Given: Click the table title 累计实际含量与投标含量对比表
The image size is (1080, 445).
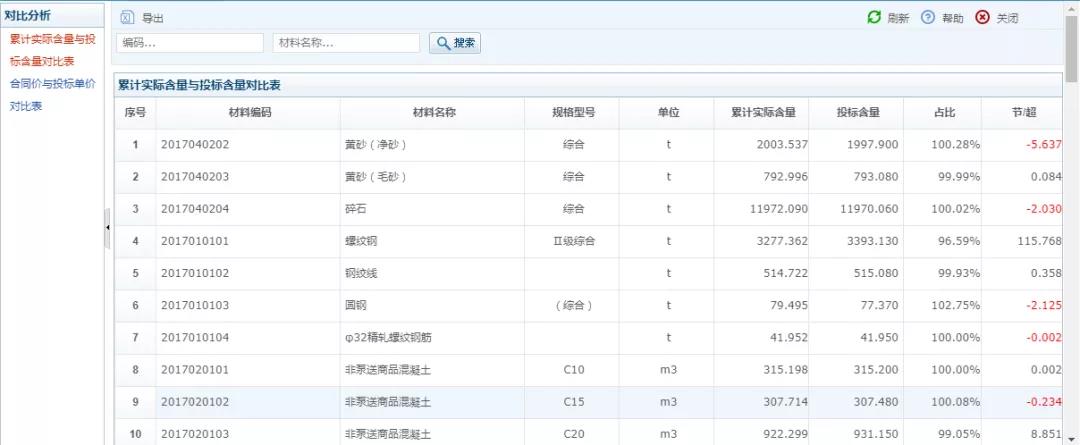Looking at the screenshot, I should point(199,85).
